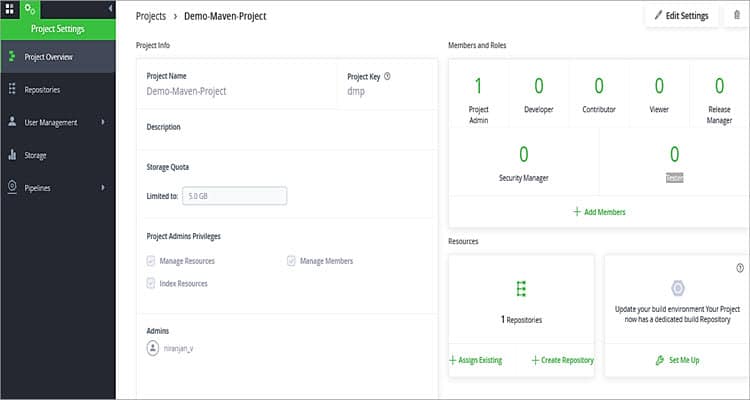Click the green gears settings icon
The height and width of the screenshot is (400, 750).
coord(30,9)
